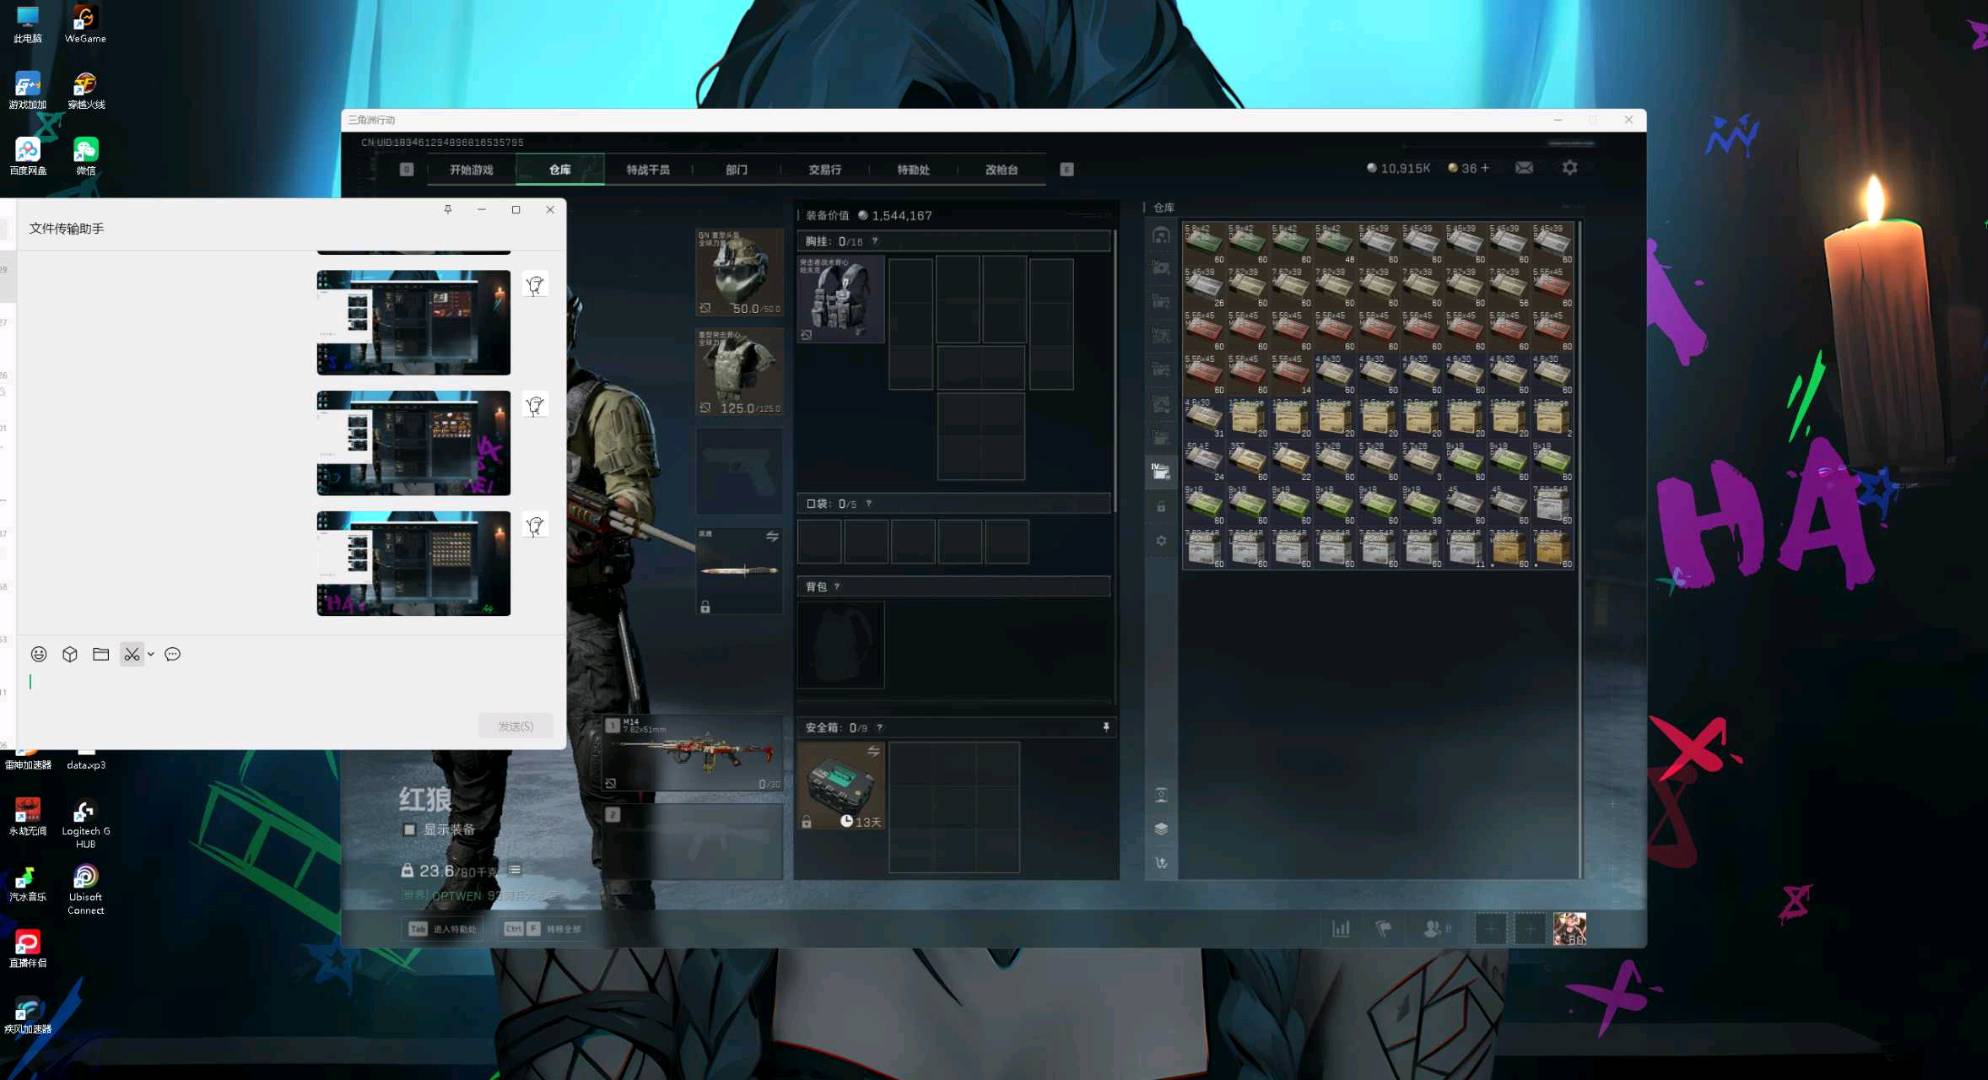Pin the 文件传输助手 window on top
The width and height of the screenshot is (1988, 1080).
pyautogui.click(x=448, y=209)
